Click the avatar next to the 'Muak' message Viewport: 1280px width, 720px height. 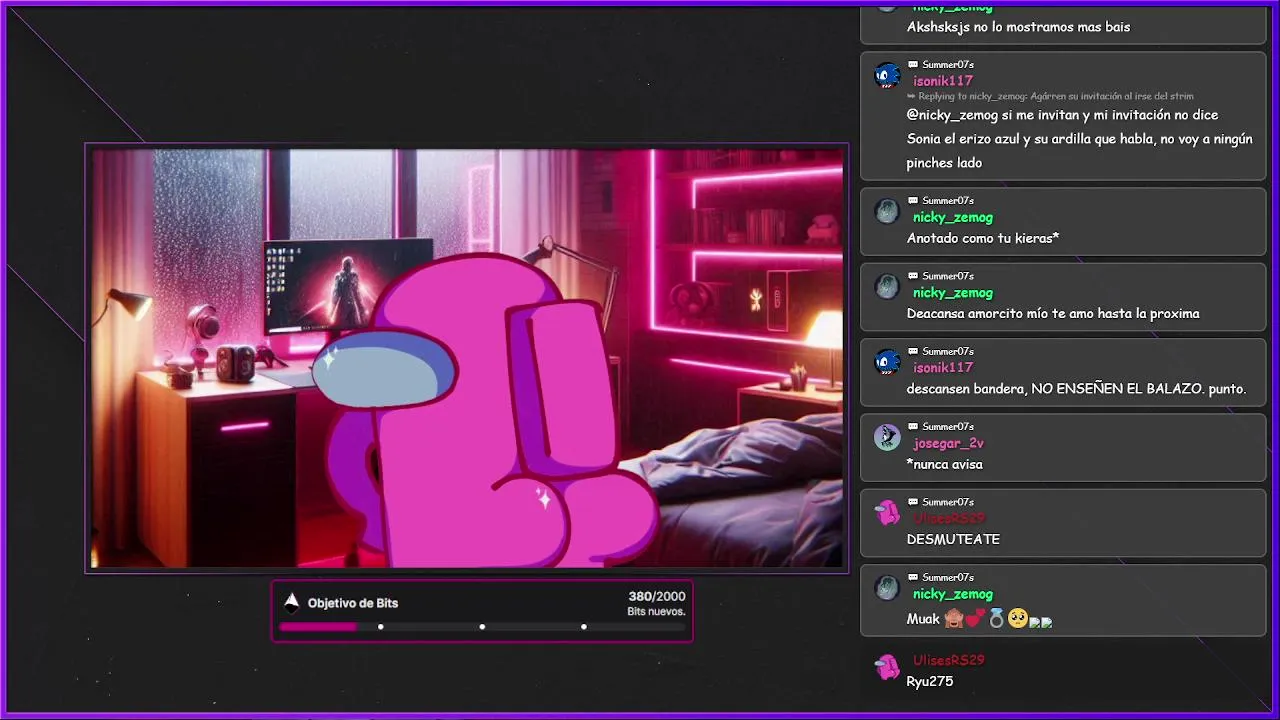(x=887, y=588)
